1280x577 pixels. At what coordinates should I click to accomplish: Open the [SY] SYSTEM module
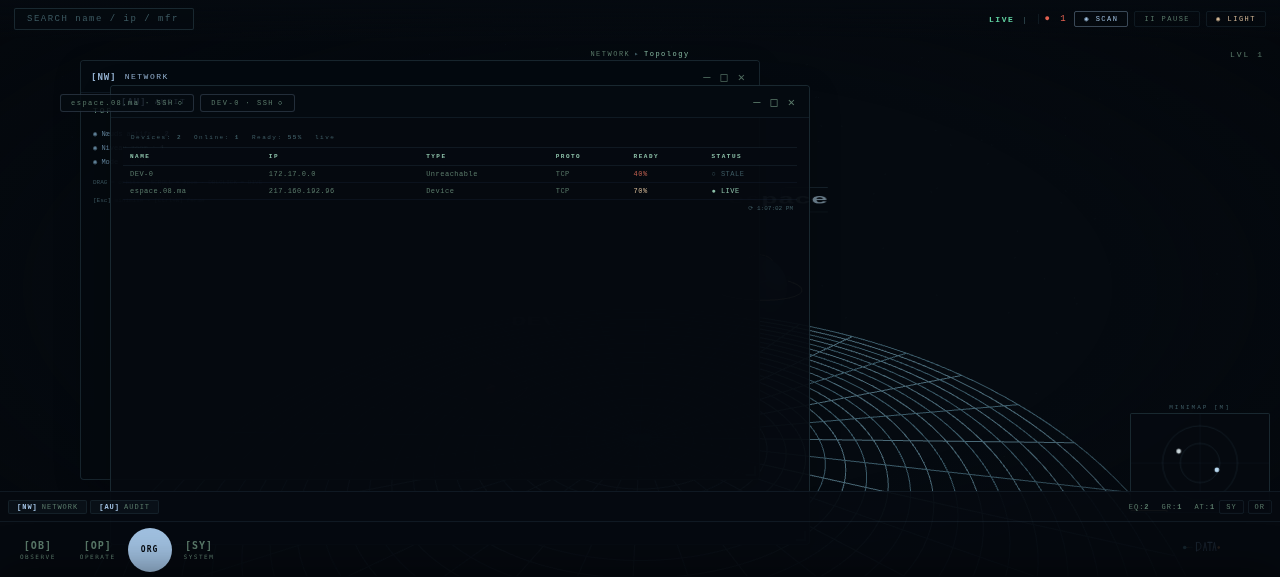[x=199, y=550]
